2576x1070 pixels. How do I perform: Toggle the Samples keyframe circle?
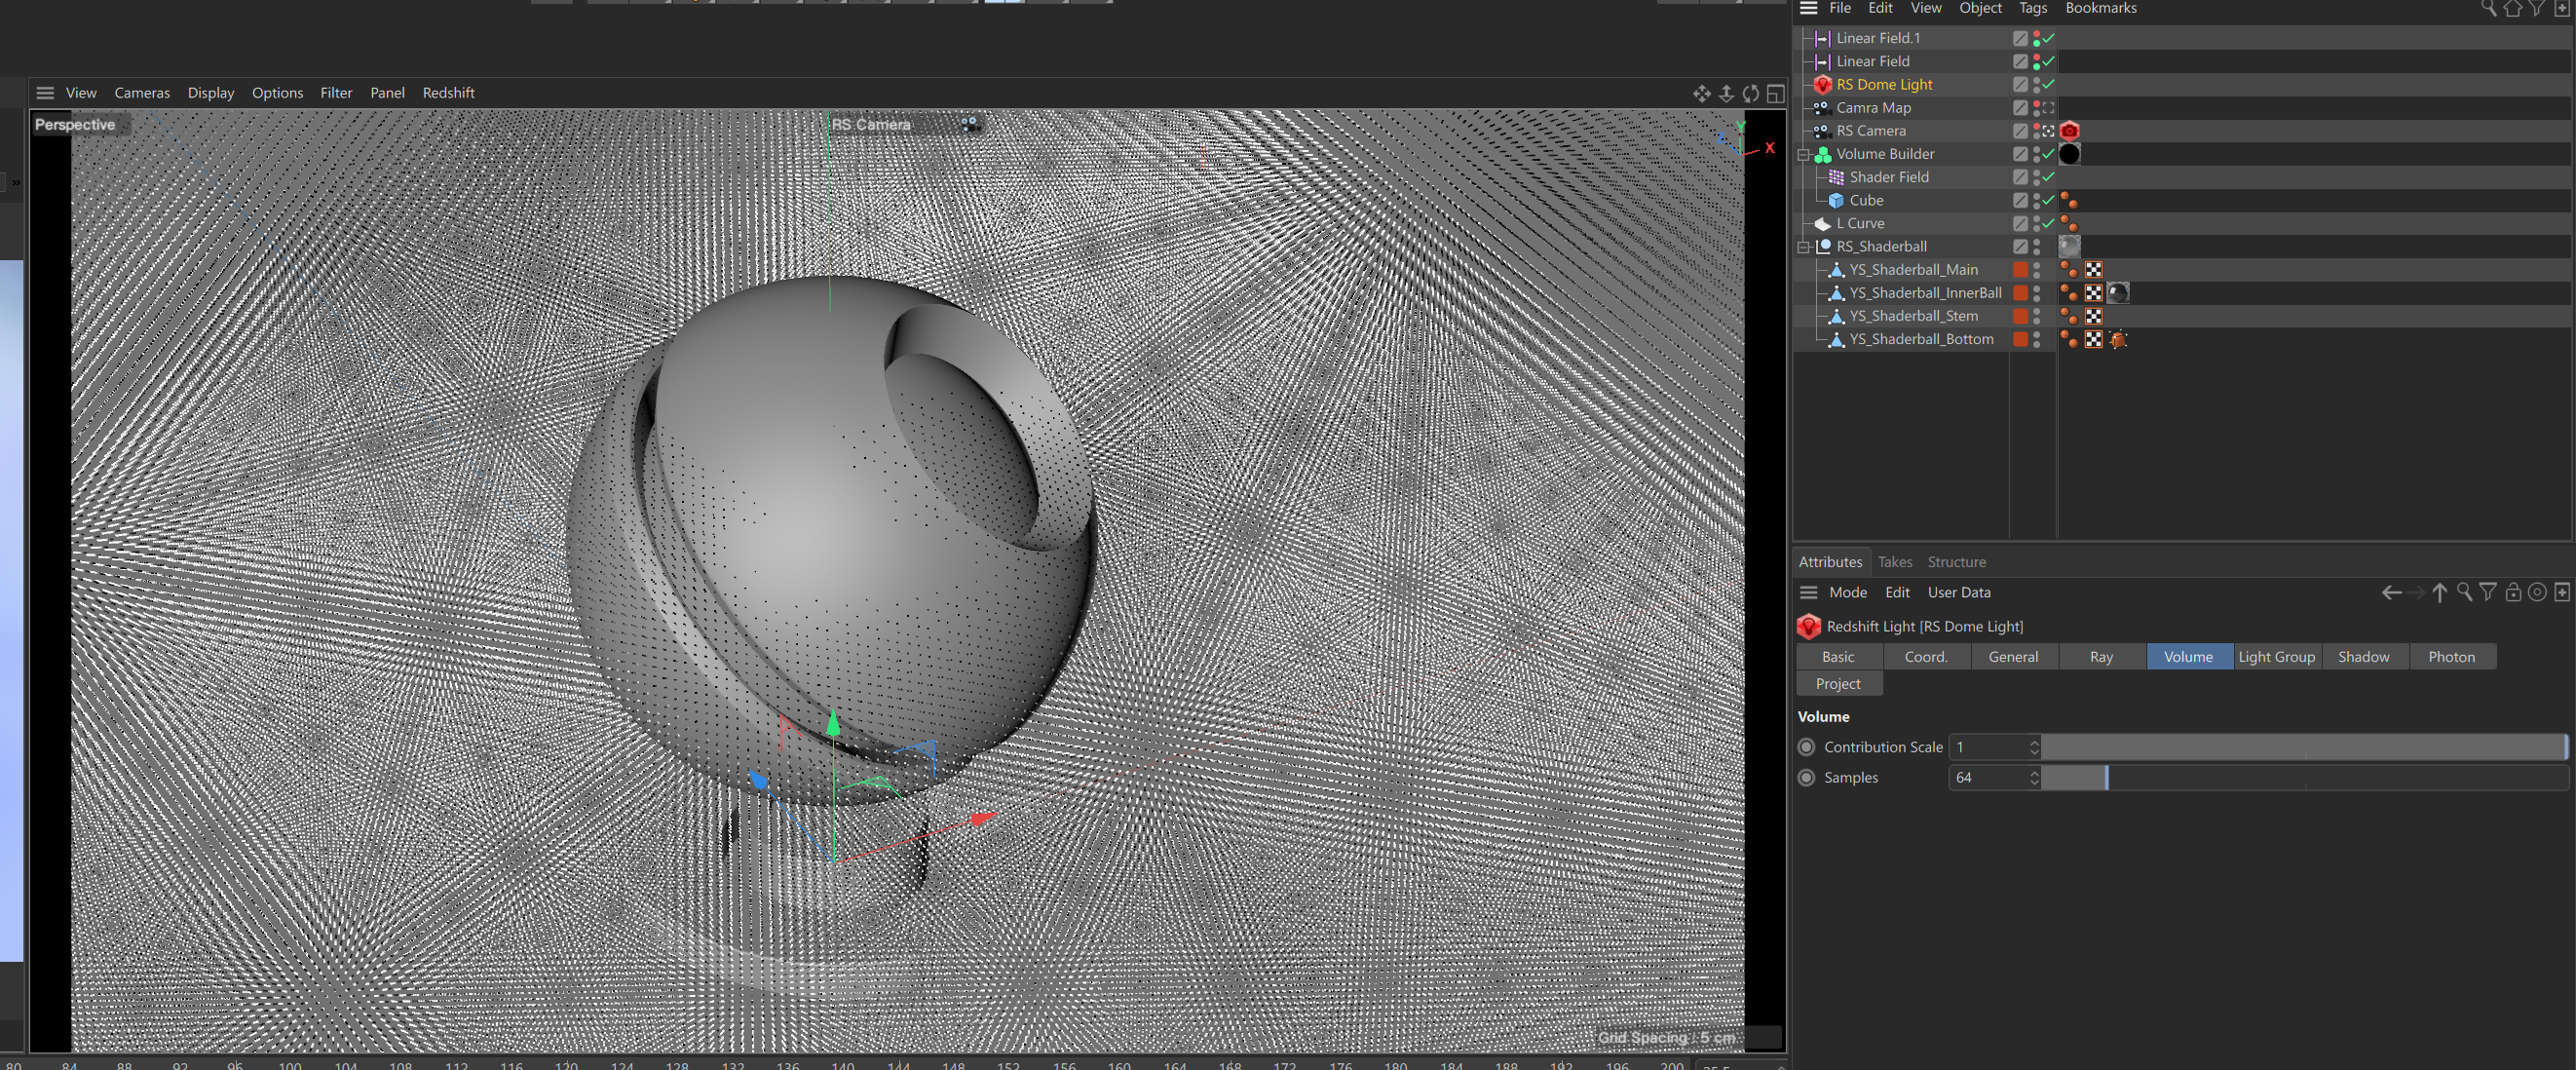point(1806,777)
